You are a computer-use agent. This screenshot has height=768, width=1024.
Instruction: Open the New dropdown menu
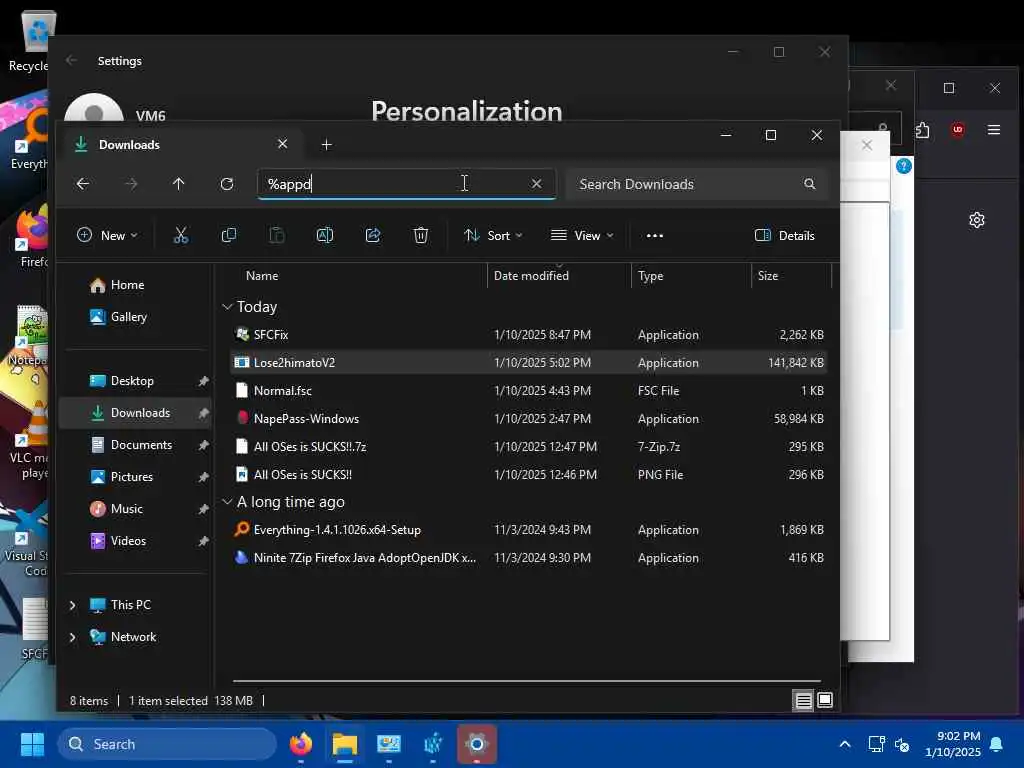[x=107, y=236]
